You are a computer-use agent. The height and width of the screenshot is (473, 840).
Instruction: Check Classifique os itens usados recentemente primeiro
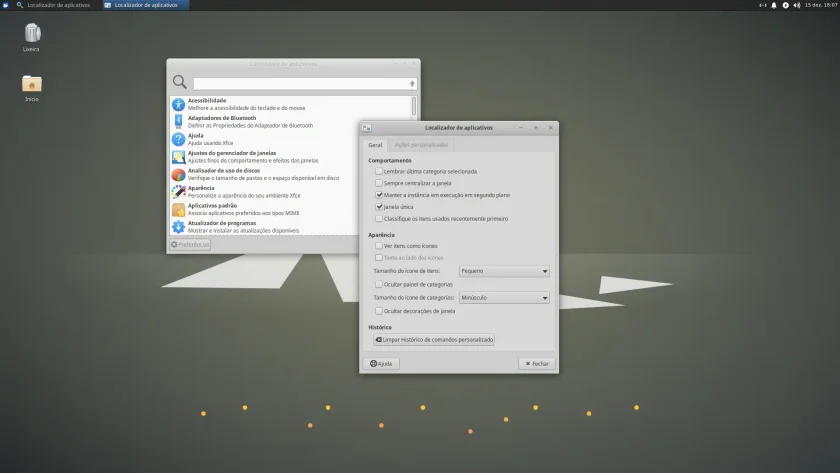pos(379,219)
